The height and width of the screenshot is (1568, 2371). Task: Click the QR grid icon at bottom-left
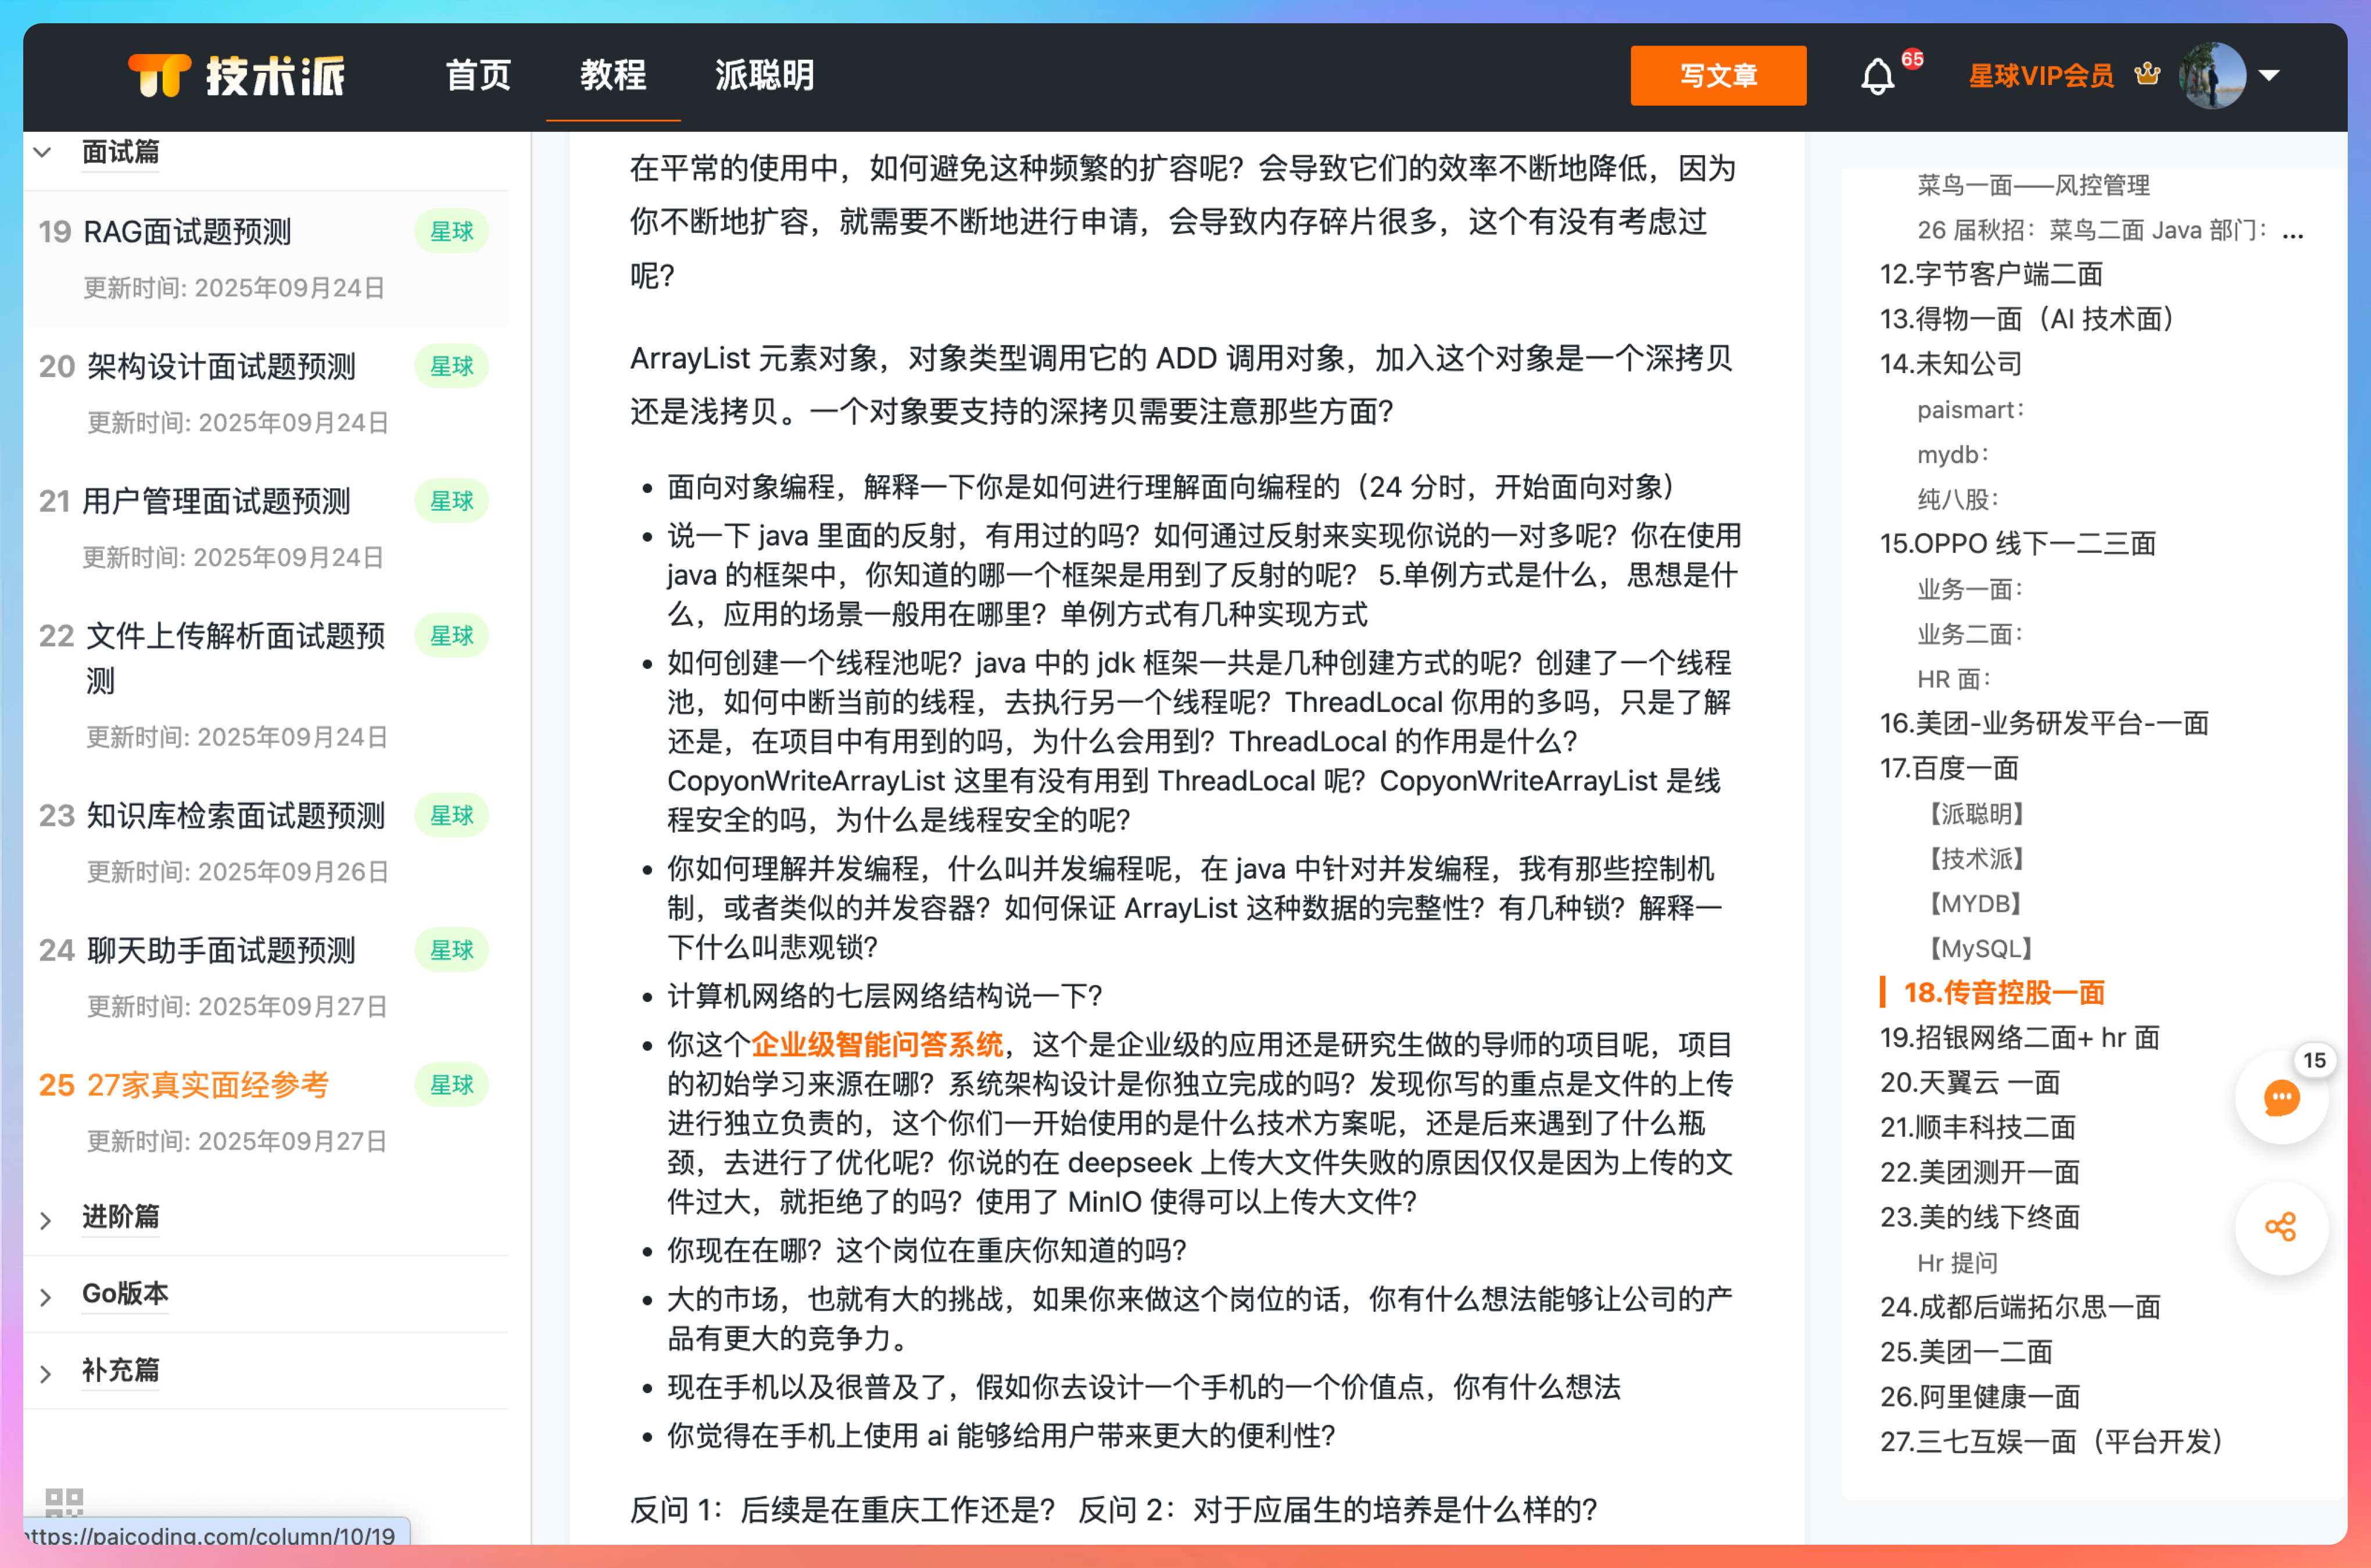(x=64, y=1501)
